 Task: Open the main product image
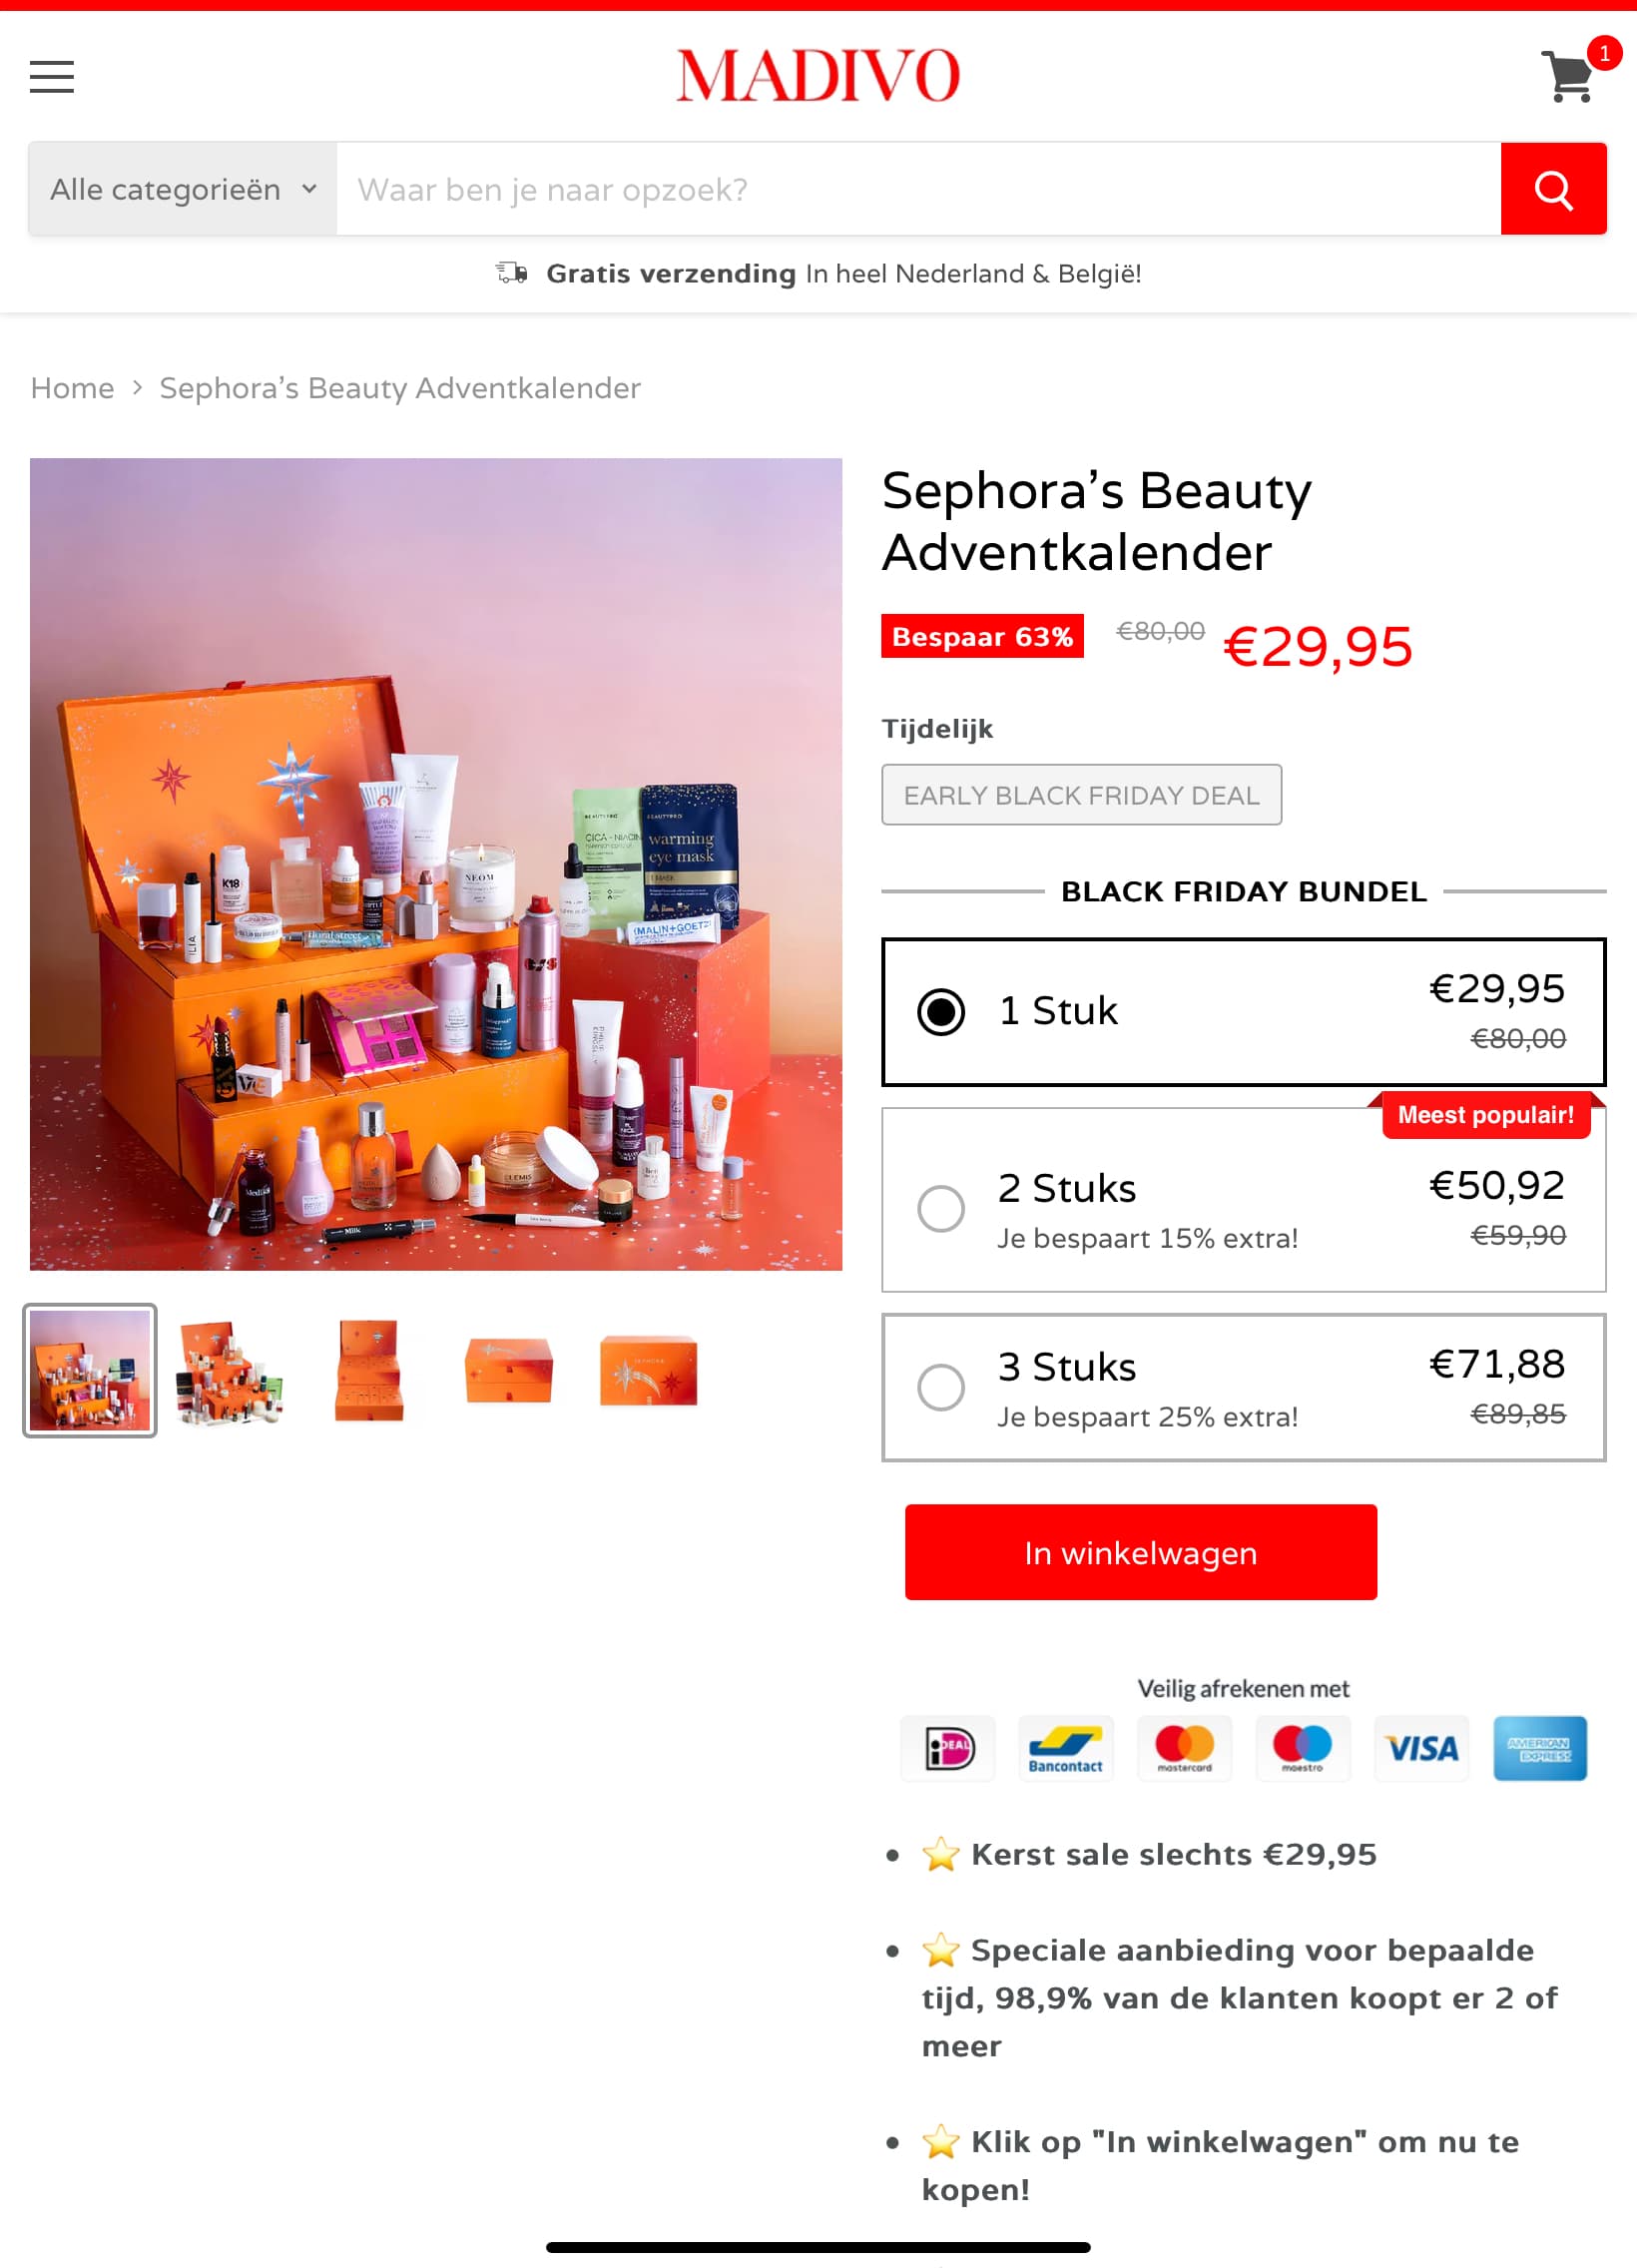click(x=436, y=864)
